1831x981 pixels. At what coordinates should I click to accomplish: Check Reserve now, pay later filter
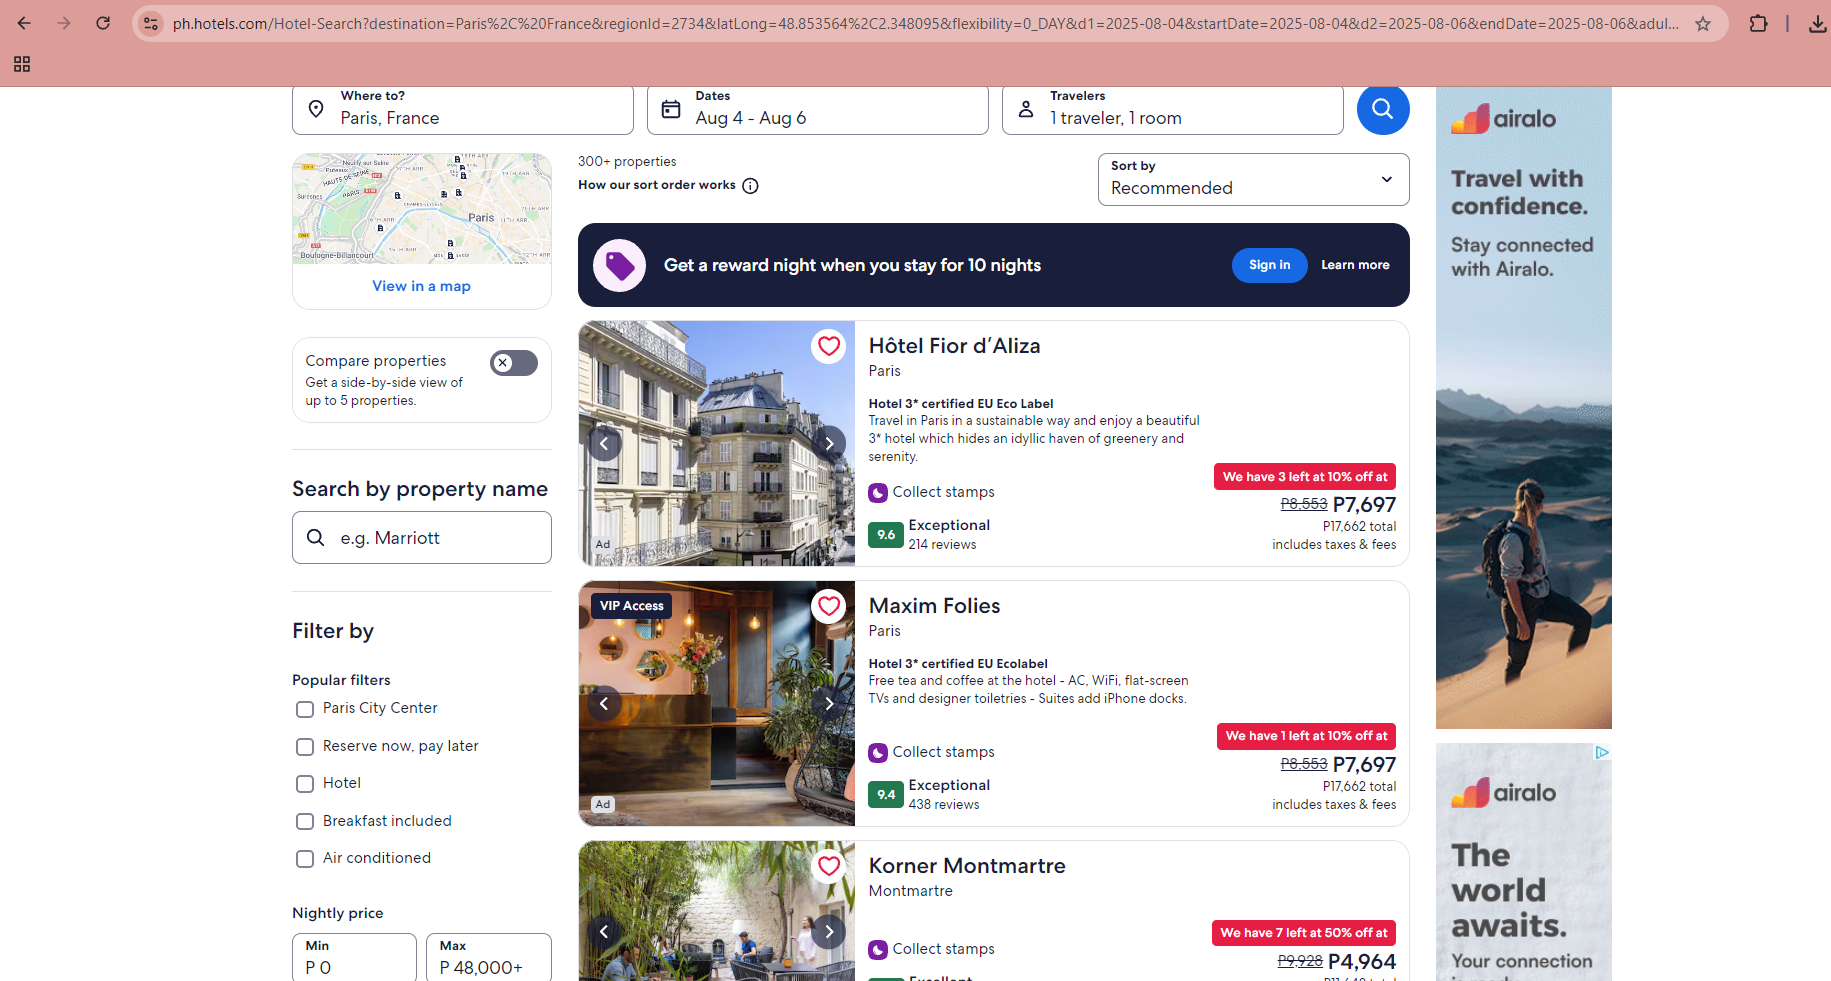point(305,747)
